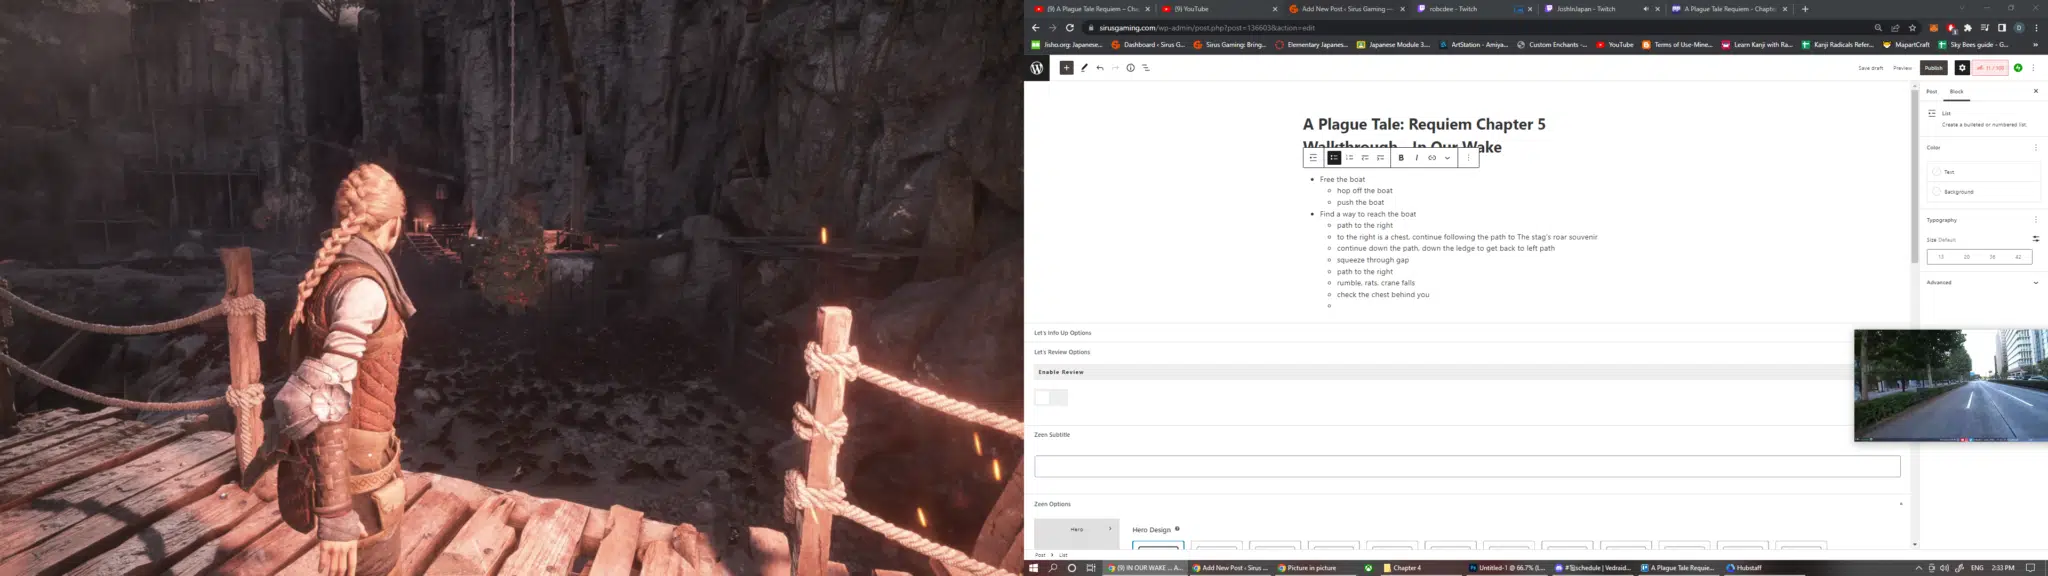Image resolution: width=2048 pixels, height=576 pixels.
Task: Click the picture-in-picture video window
Action: (1950, 386)
